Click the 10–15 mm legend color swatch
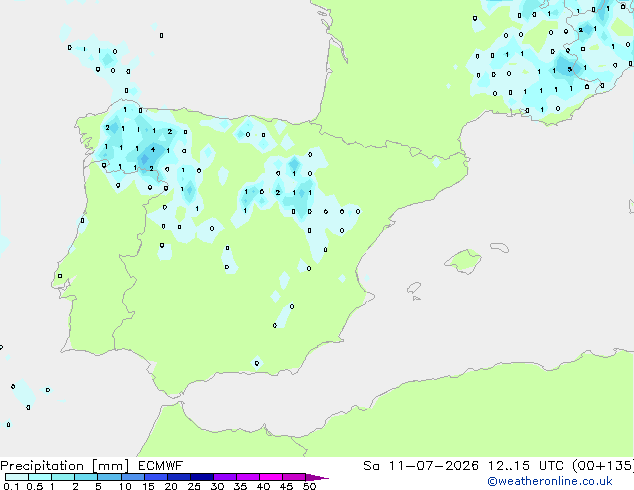The width and height of the screenshot is (634, 490). coord(132,477)
